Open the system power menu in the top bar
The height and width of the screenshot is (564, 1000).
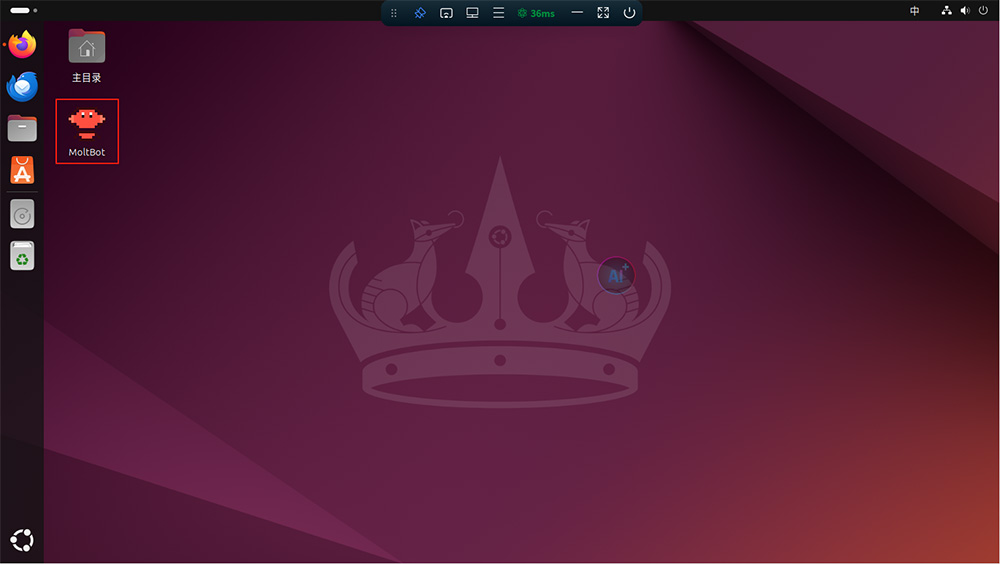(983, 11)
